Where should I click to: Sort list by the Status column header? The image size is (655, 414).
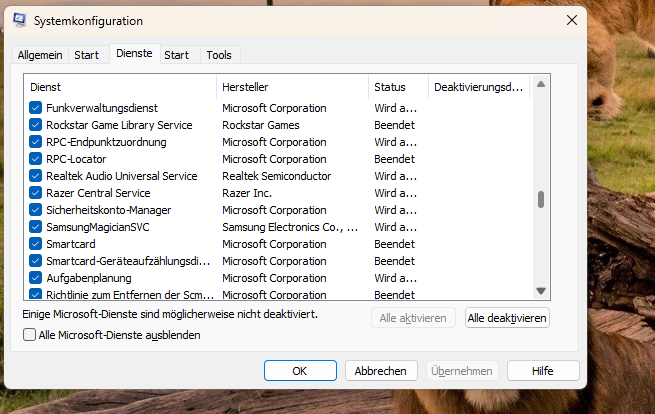tap(397, 88)
